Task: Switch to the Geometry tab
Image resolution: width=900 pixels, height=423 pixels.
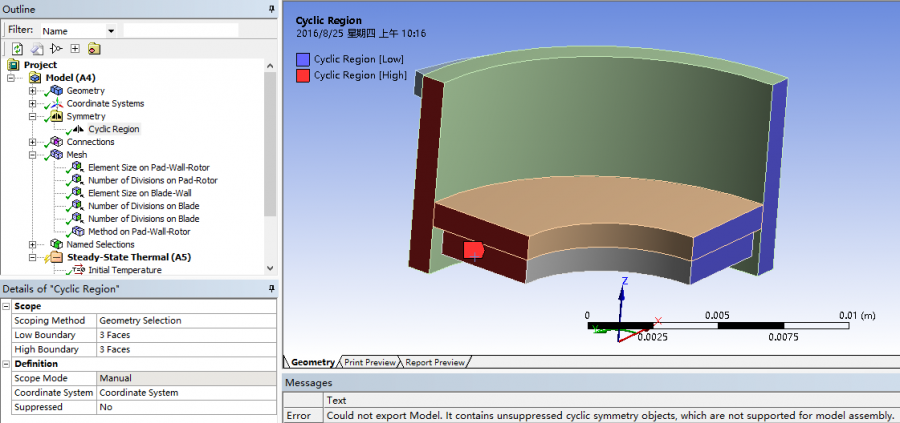Action: (312, 362)
